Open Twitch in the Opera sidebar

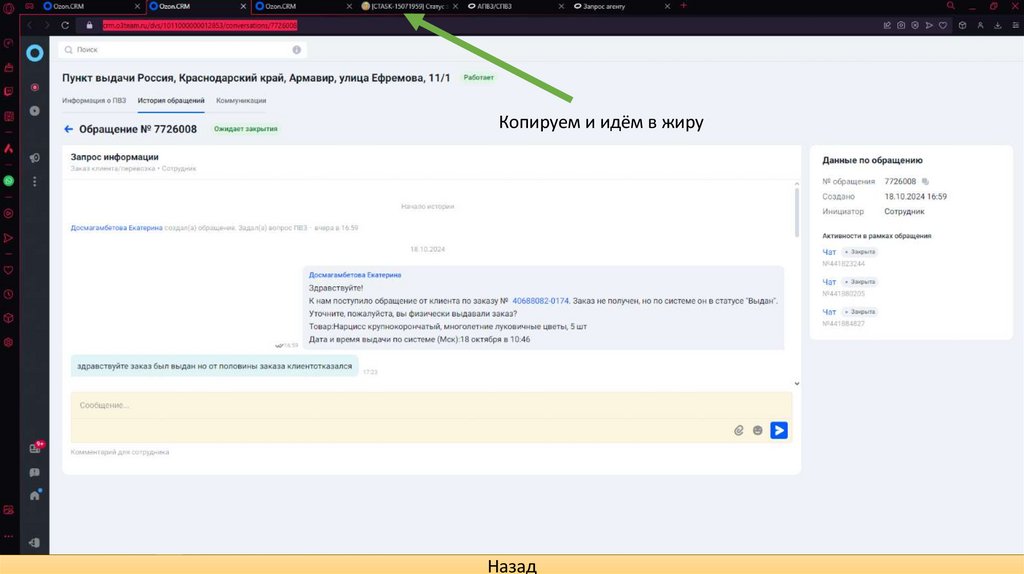(x=8, y=91)
